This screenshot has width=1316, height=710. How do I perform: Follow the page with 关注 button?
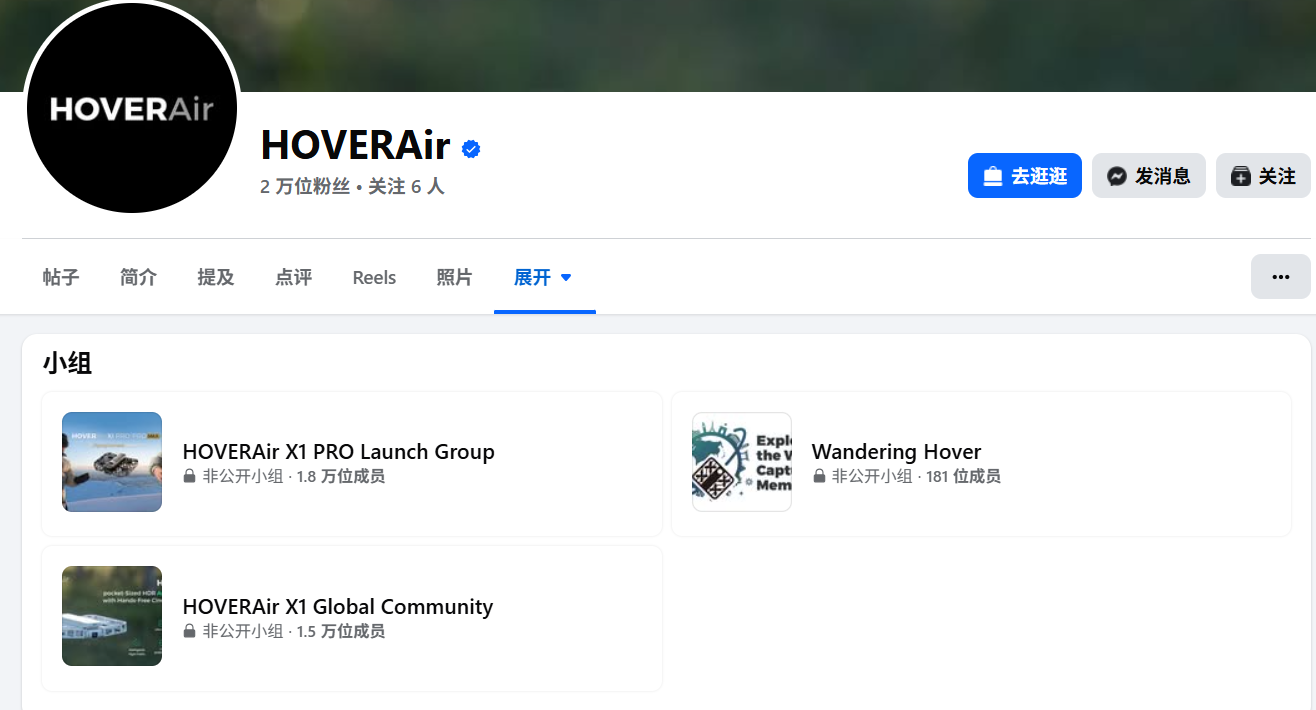(1262, 176)
